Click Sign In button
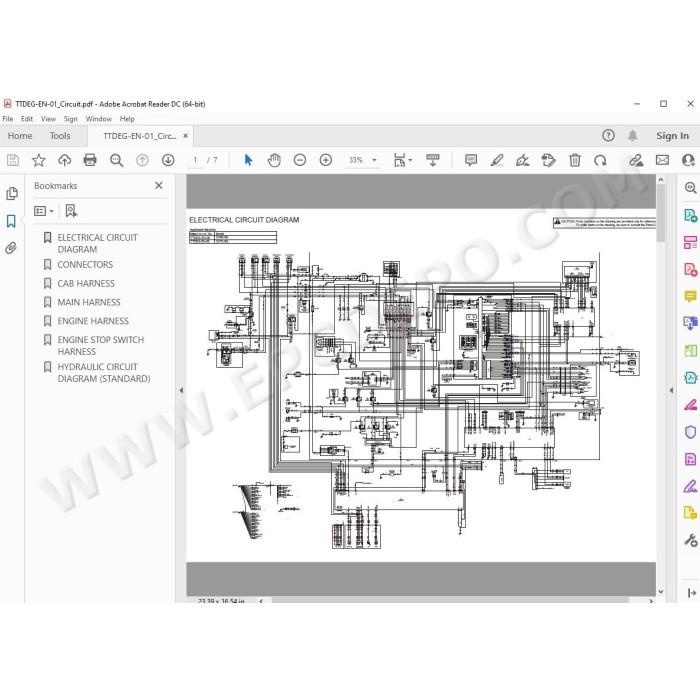Image resolution: width=700 pixels, height=700 pixels. tap(672, 136)
